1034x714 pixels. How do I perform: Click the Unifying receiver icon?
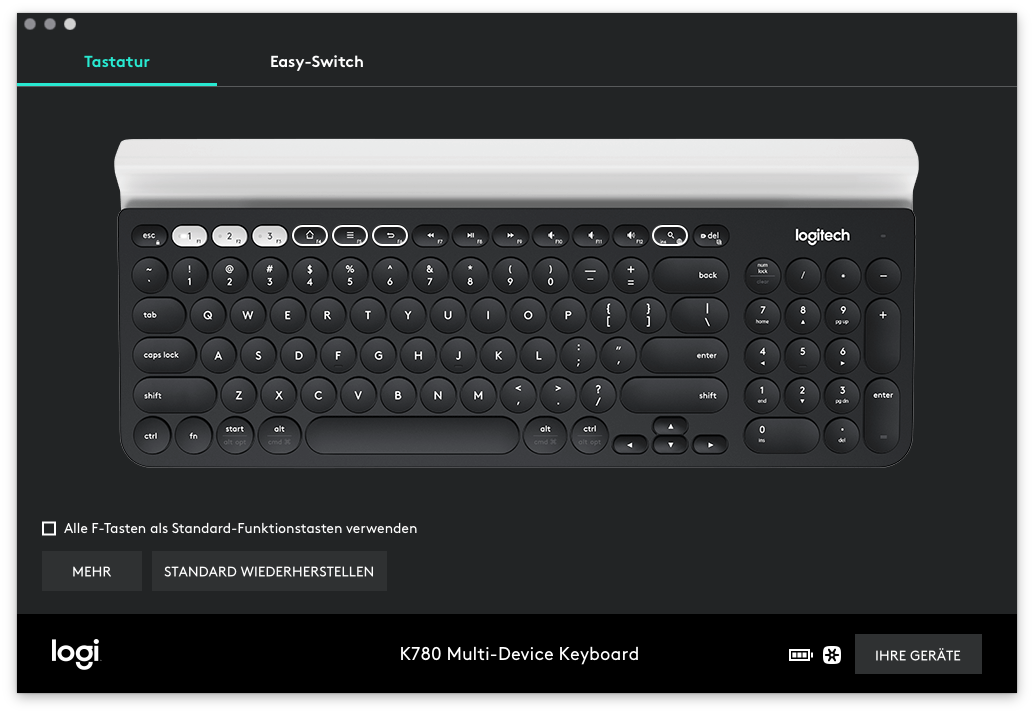(832, 655)
